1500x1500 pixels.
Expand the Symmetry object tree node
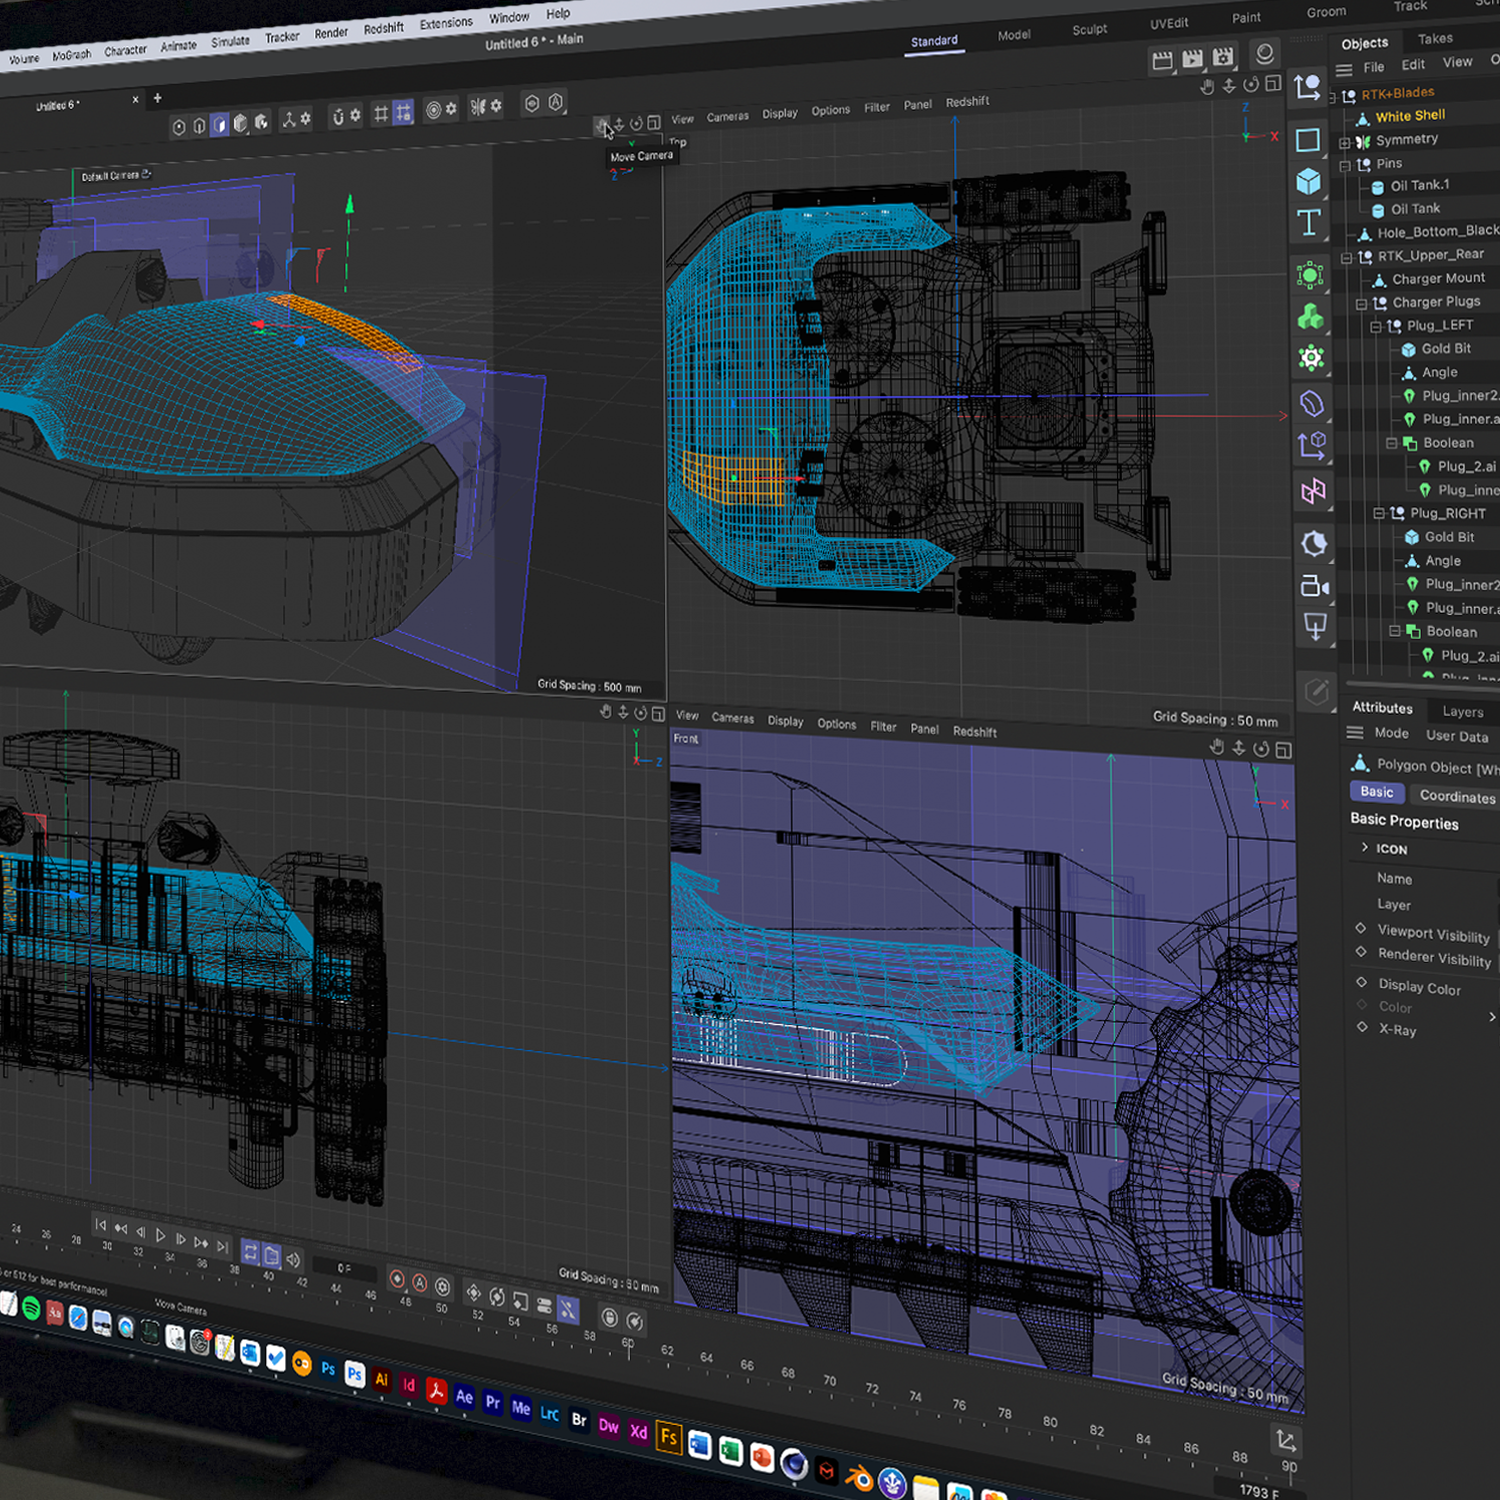[x=1345, y=142]
